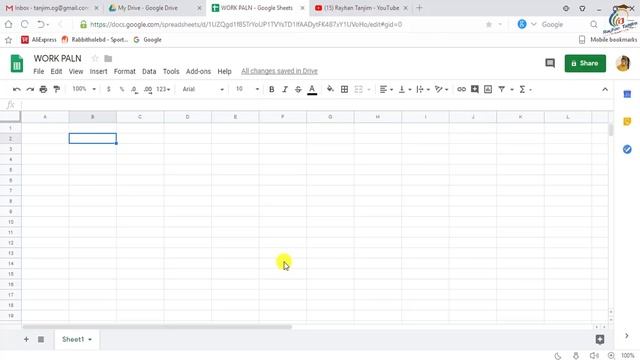This screenshot has height=360, width=640.
Task: Click the browser reload icon
Action: (x=24, y=24)
